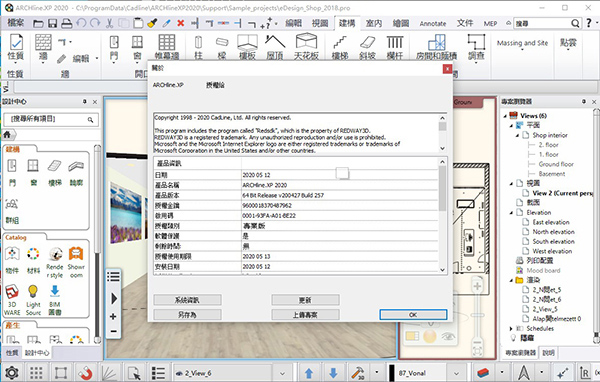The height and width of the screenshot is (382, 600).
Task: Pin the 設計中心 panel with the pushpin
Action: (x=85, y=102)
